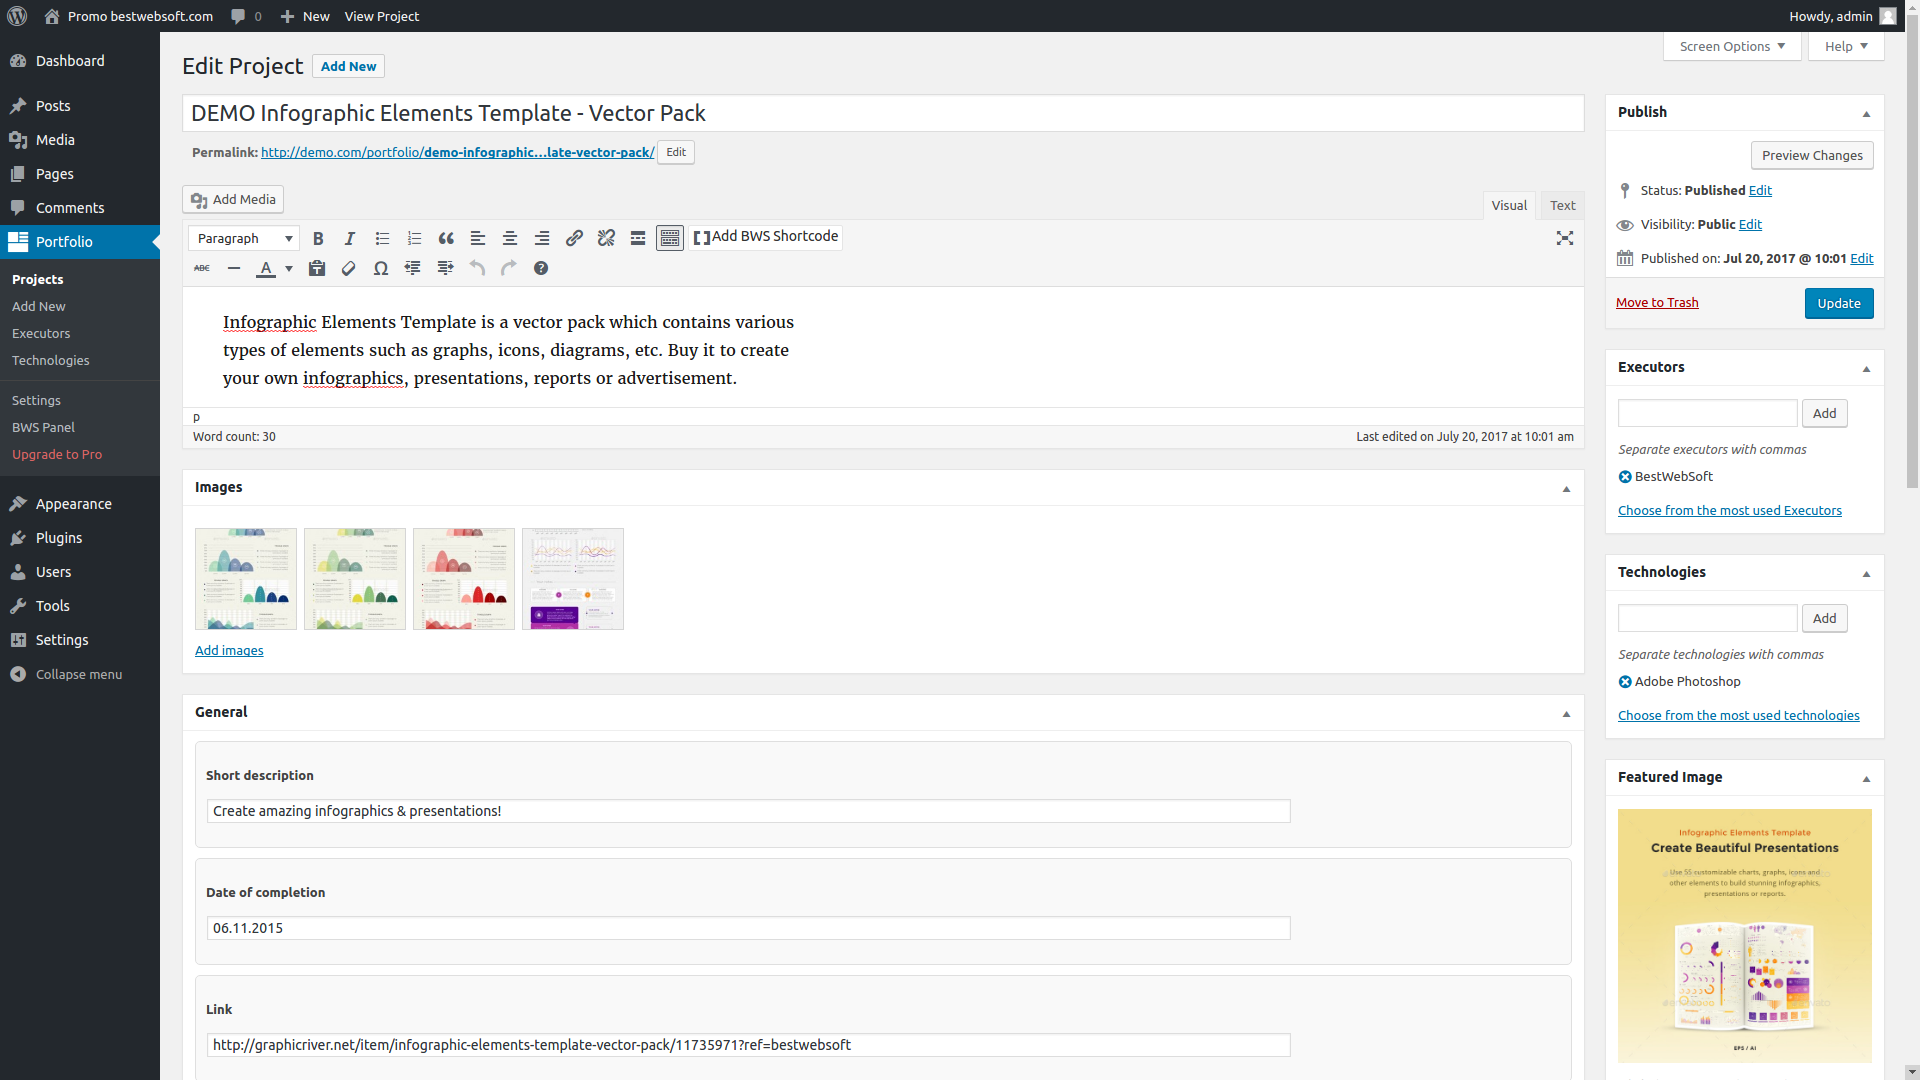The image size is (1920, 1080).
Task: Switch to the Text editor tab
Action: (x=1562, y=205)
